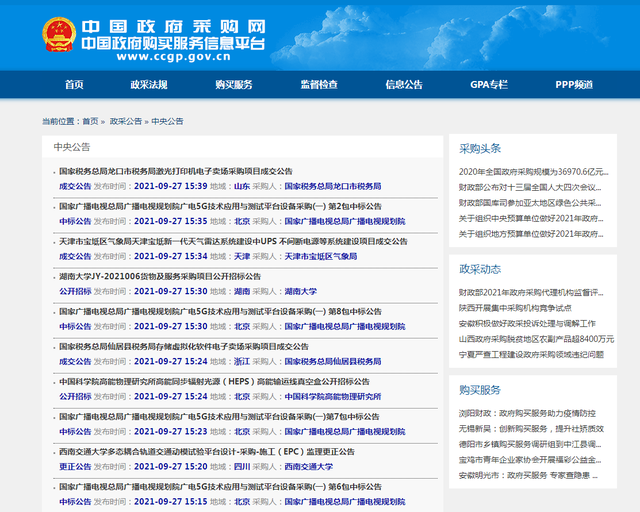The height and width of the screenshot is (512, 640).
Task: Open 仙居县税务局存储虚拟化软件 announcement
Action: [x=184, y=347]
